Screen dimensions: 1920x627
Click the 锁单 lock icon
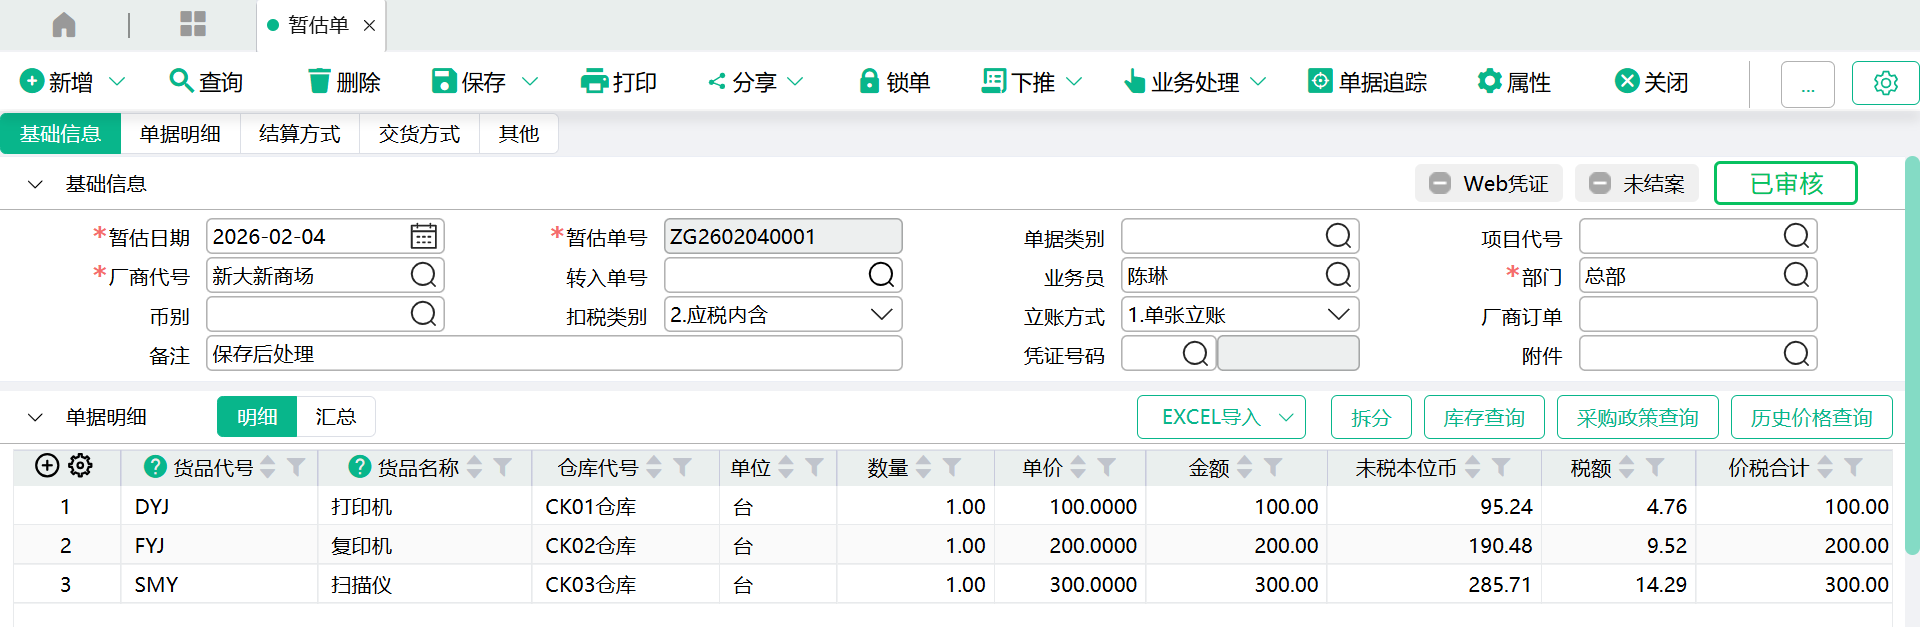(x=869, y=82)
